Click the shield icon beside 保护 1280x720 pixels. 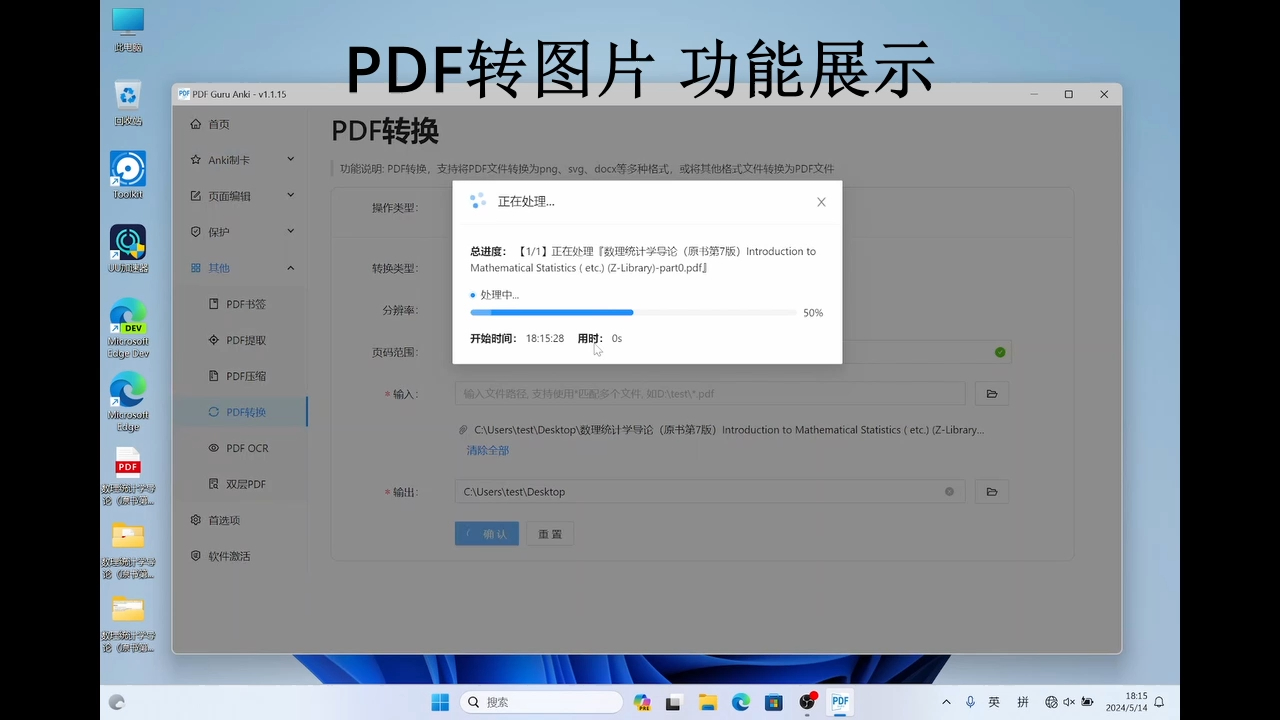(196, 232)
